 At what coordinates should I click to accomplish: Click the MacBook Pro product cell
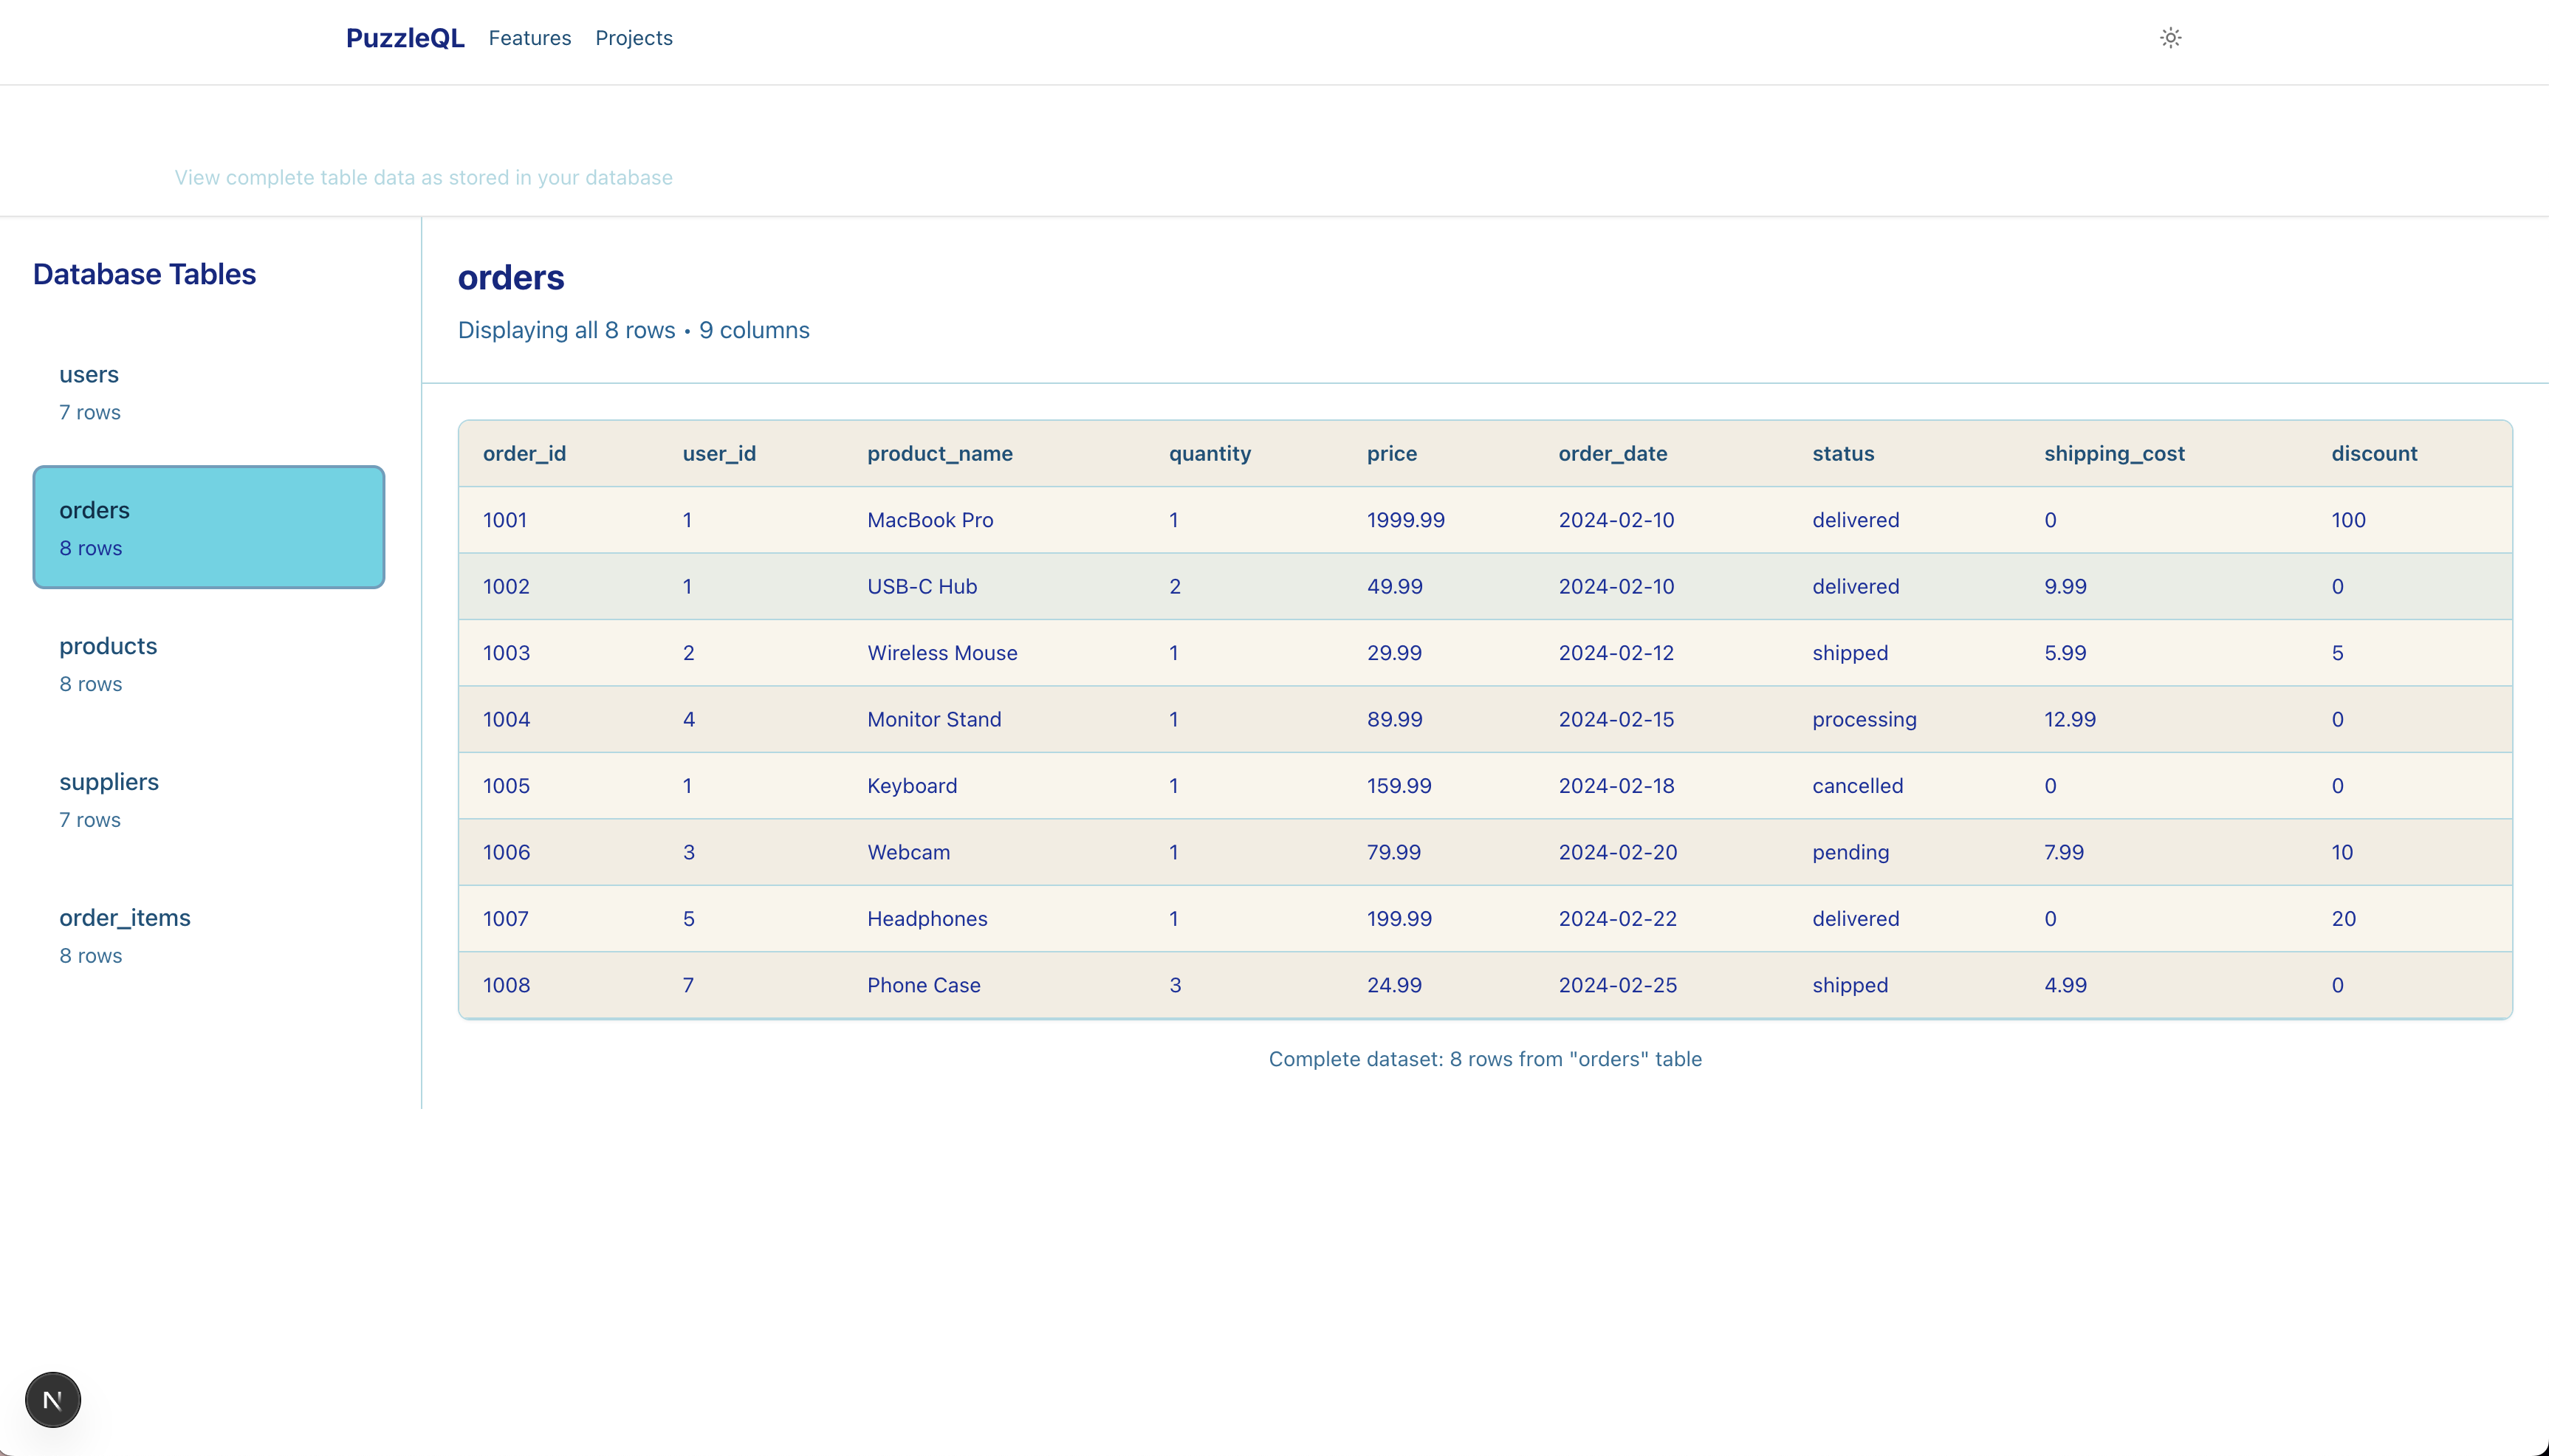(929, 520)
